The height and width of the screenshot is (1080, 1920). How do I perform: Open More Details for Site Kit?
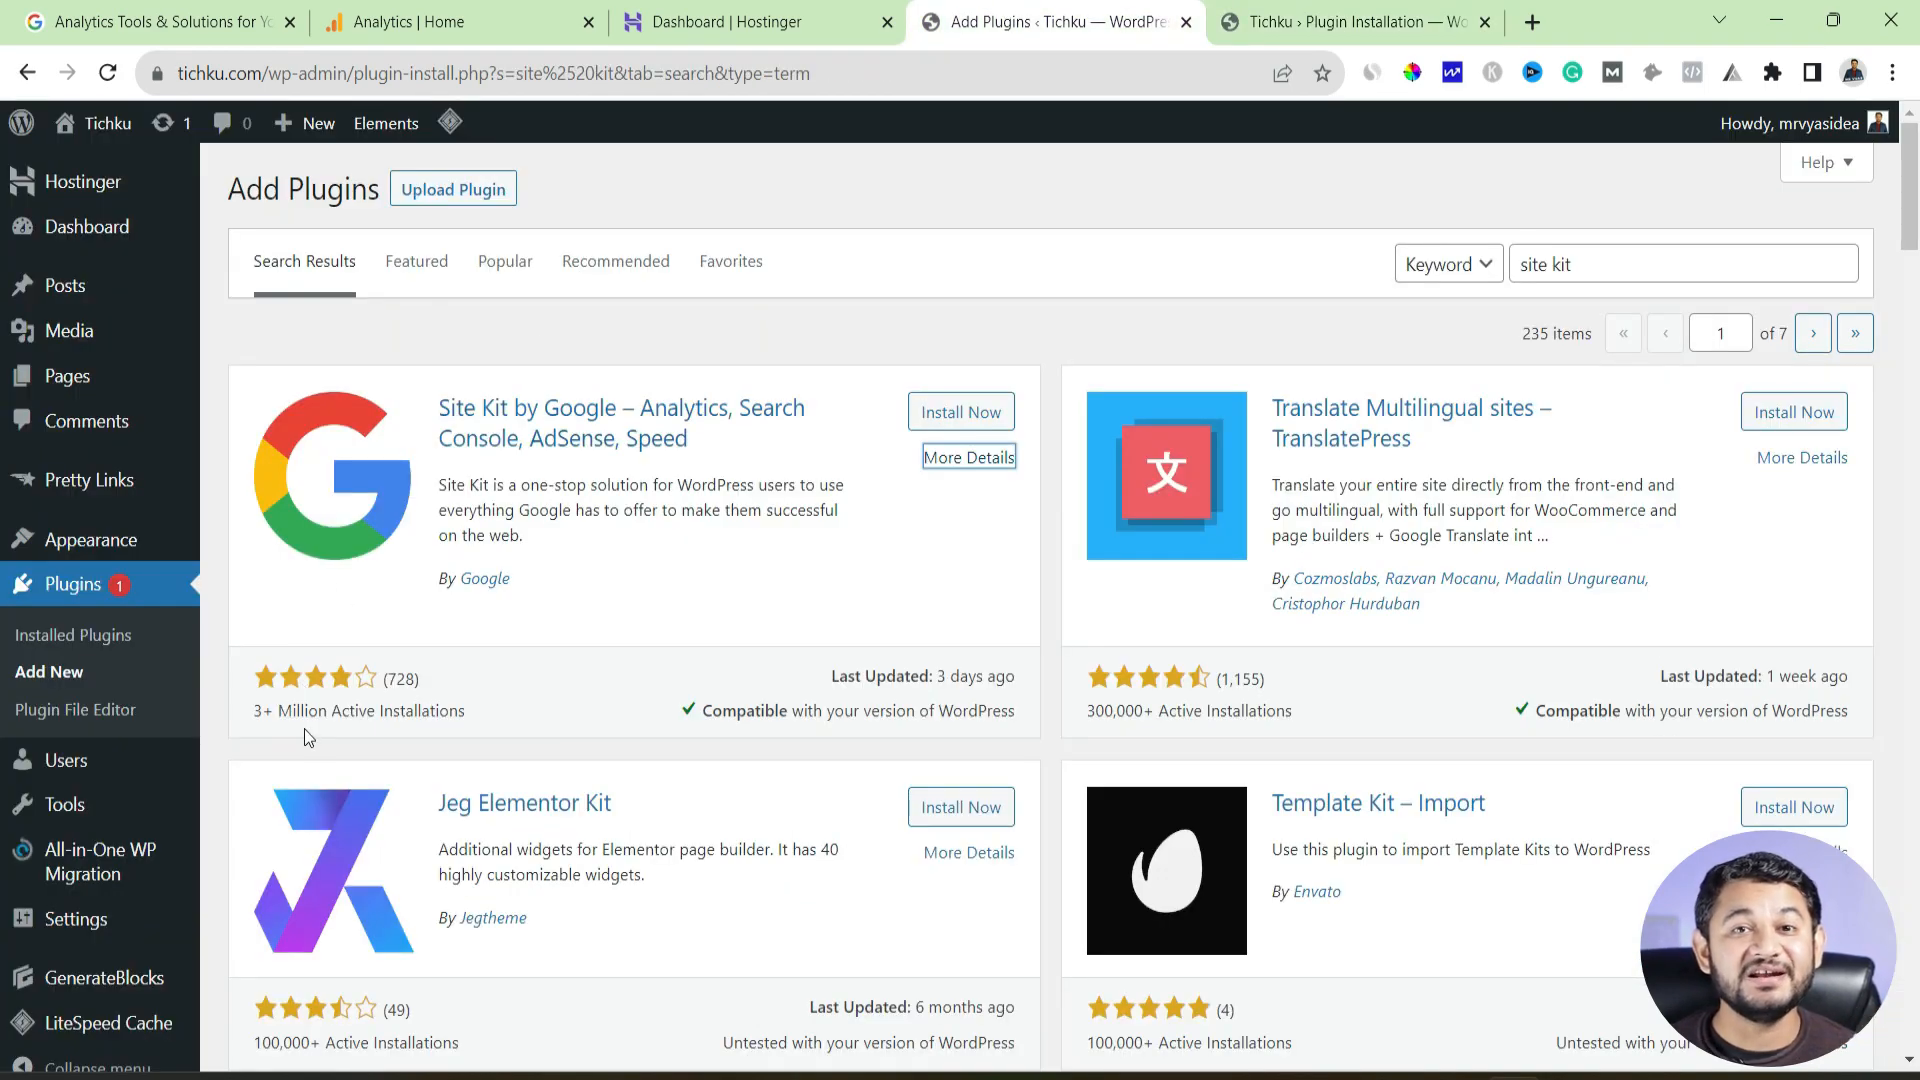point(969,457)
